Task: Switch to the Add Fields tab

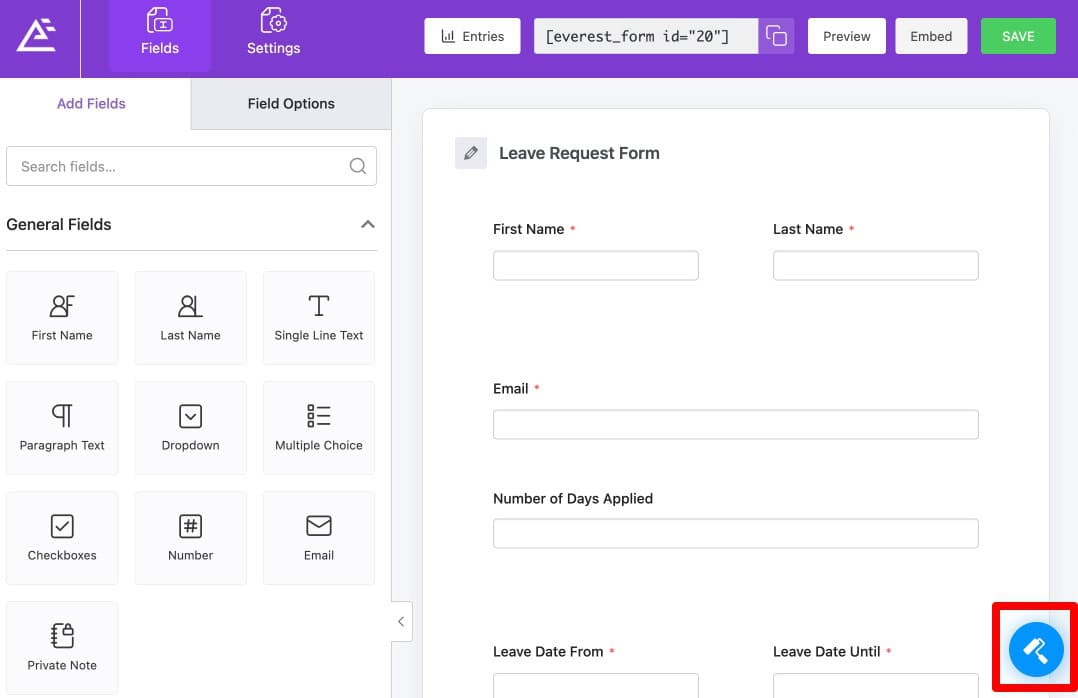Action: pyautogui.click(x=91, y=103)
